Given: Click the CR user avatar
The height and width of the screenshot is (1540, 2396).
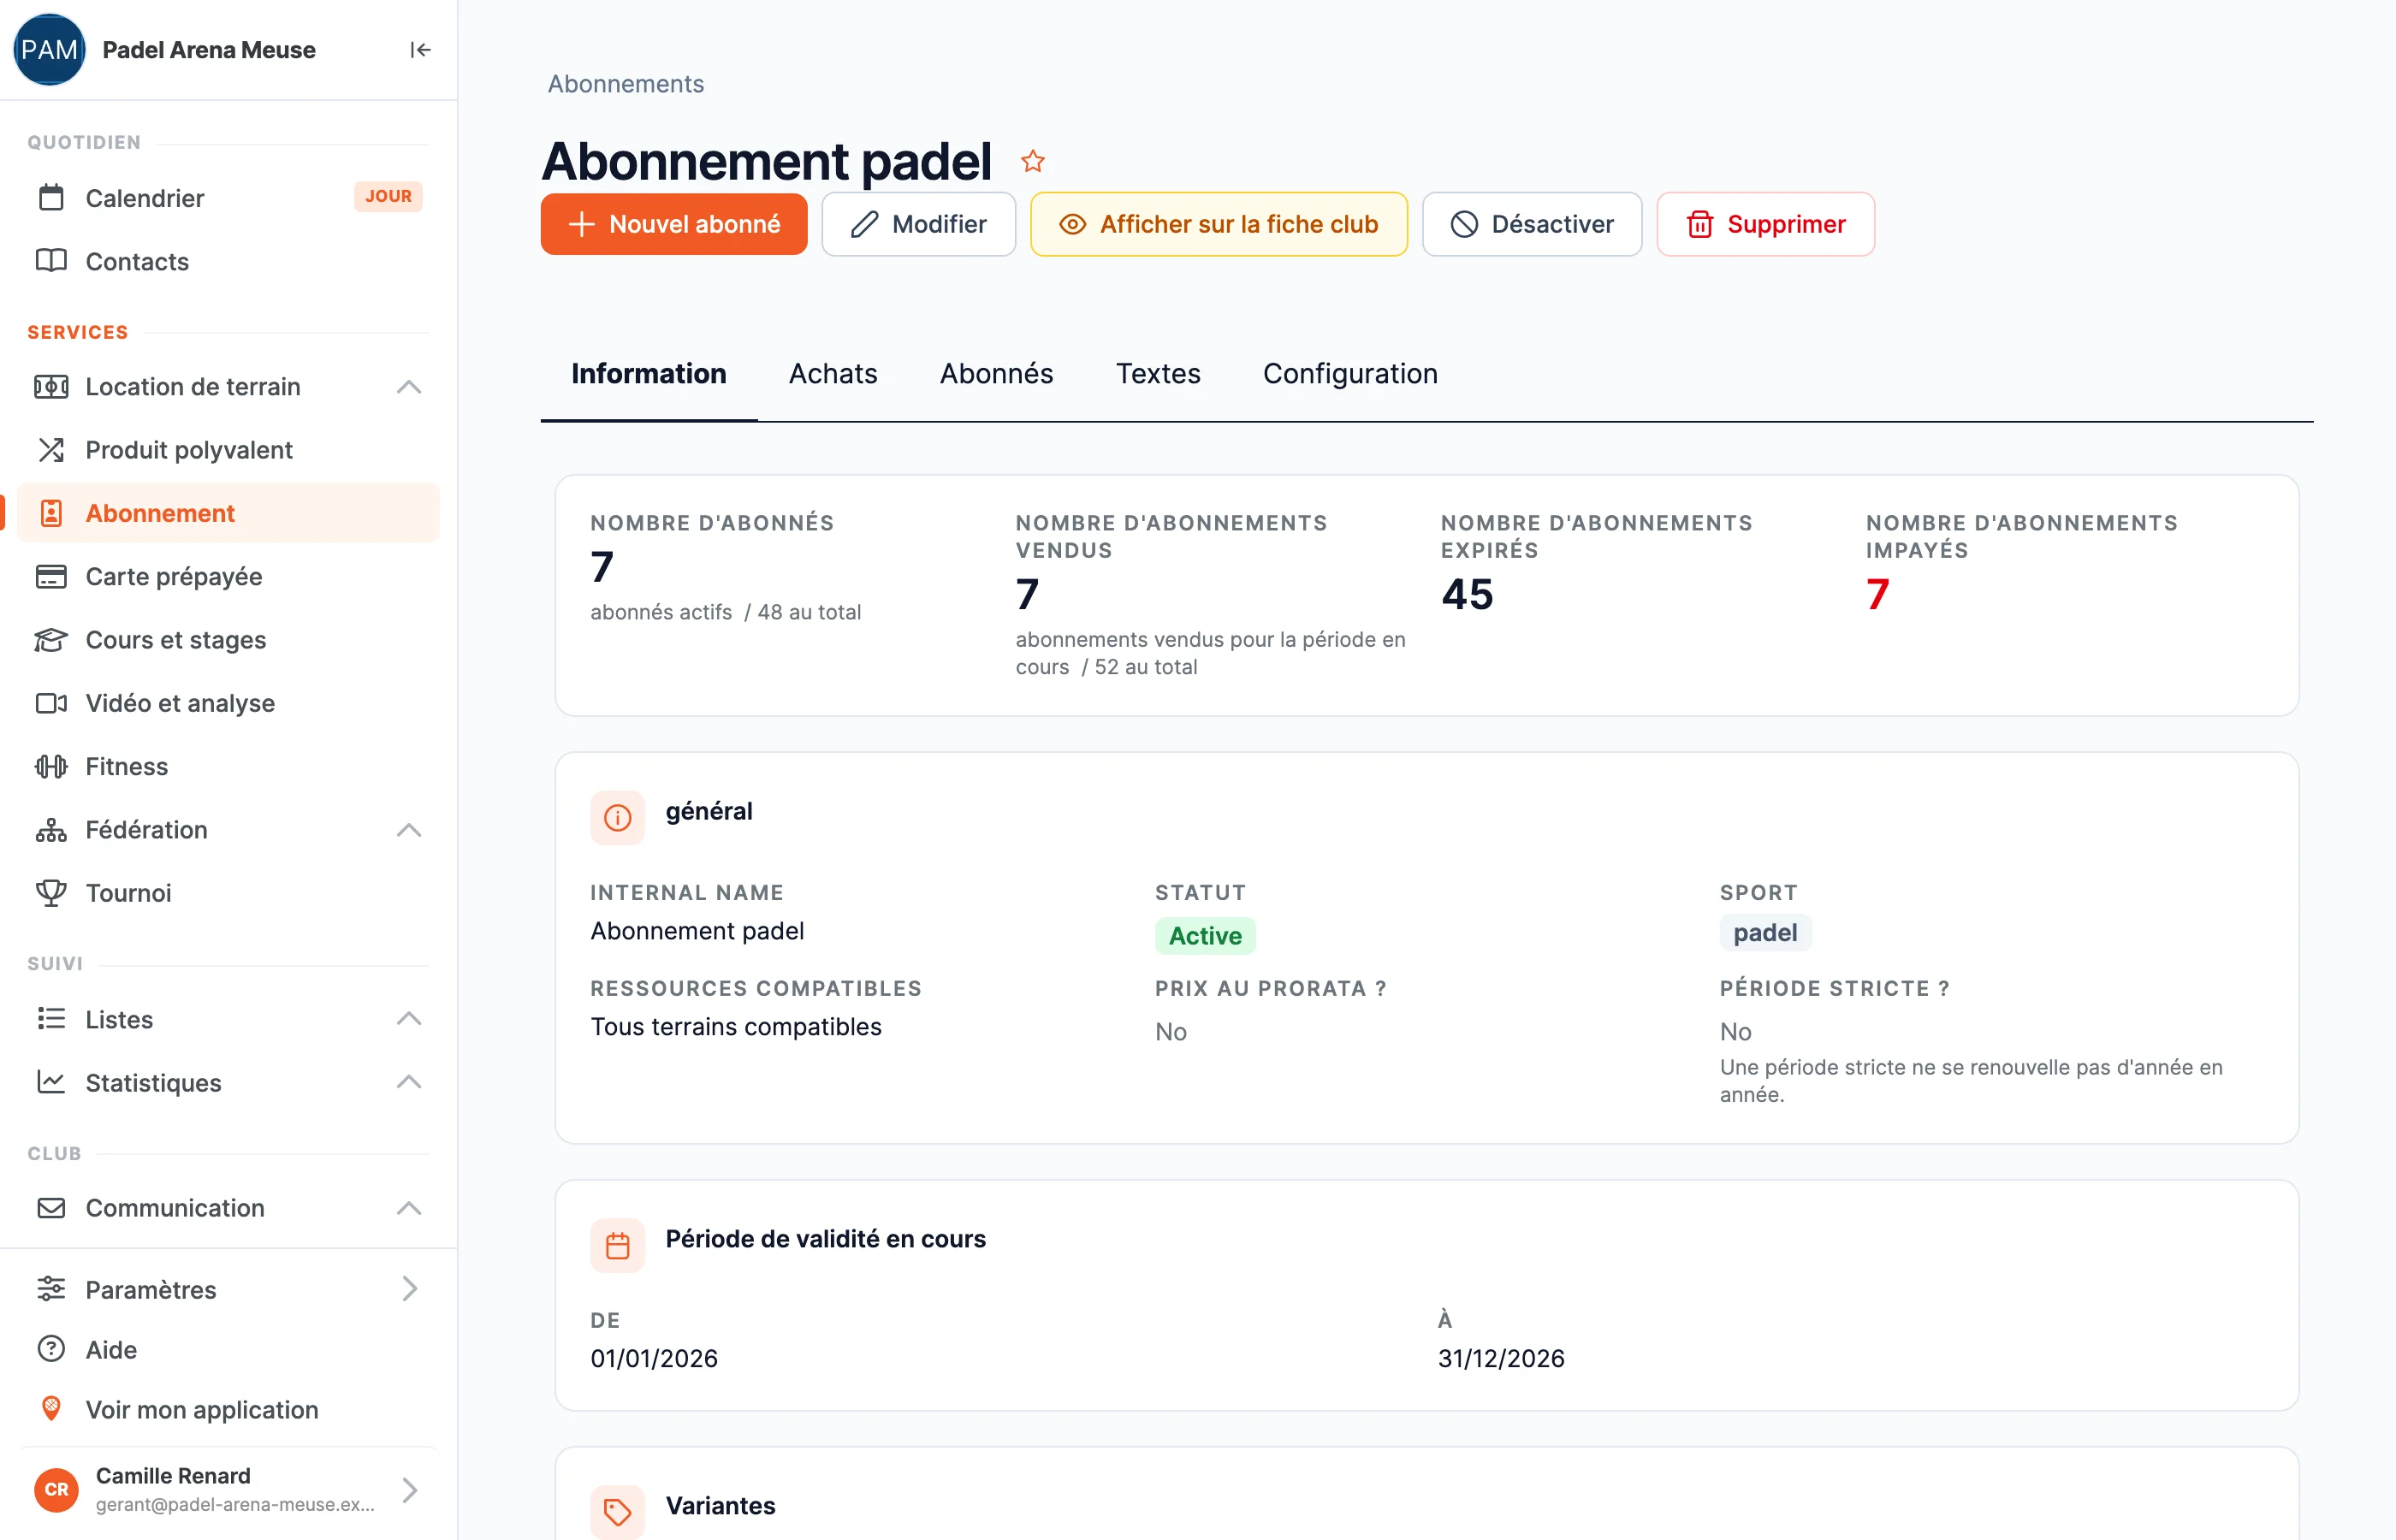Looking at the screenshot, I should [57, 1490].
